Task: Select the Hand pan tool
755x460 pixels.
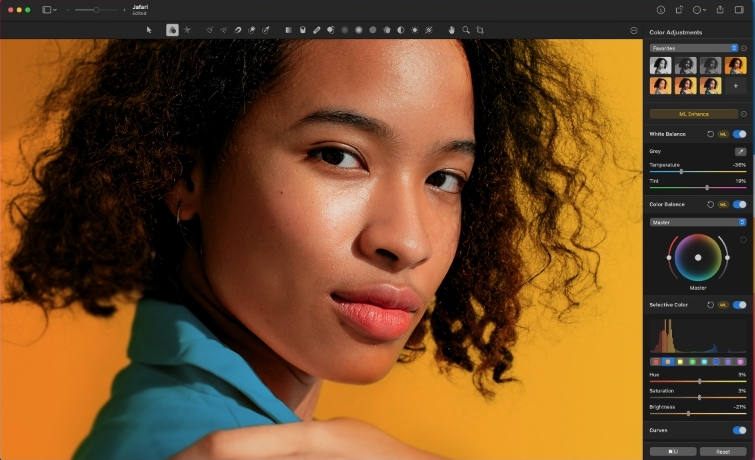Action: [452, 30]
